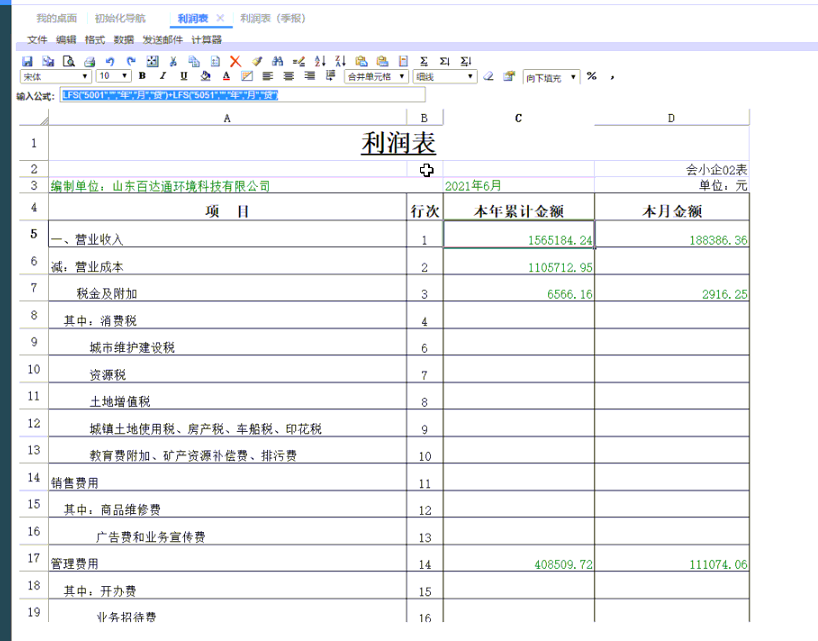The height and width of the screenshot is (641, 818).
Task: Activate the format painter brush icon
Action: (257, 62)
